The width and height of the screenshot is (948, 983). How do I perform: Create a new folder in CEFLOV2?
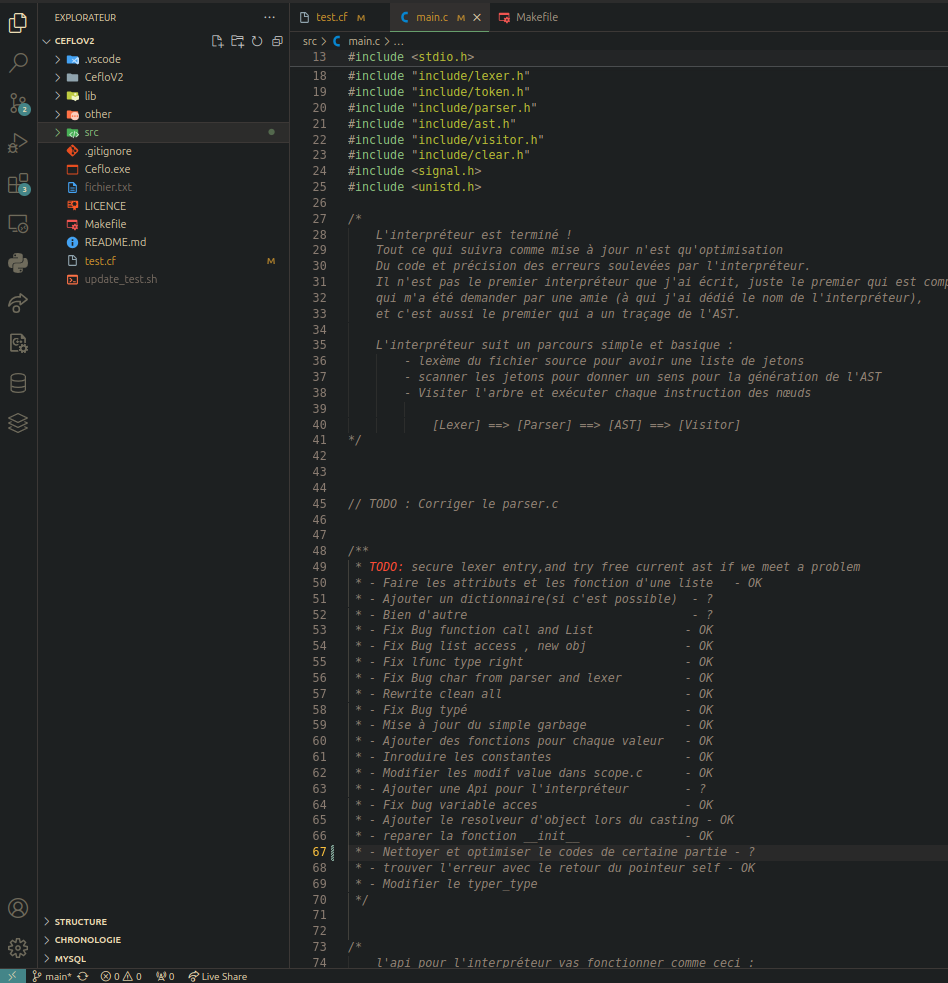pyautogui.click(x=237, y=41)
